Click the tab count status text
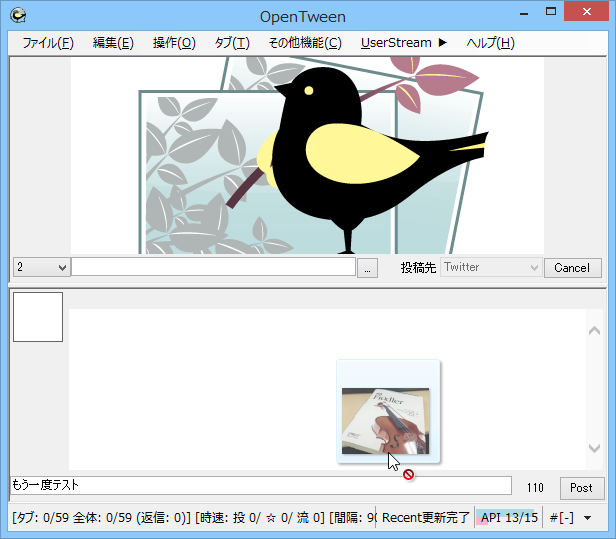Viewport: 616px width, 539px height. pyautogui.click(x=192, y=518)
